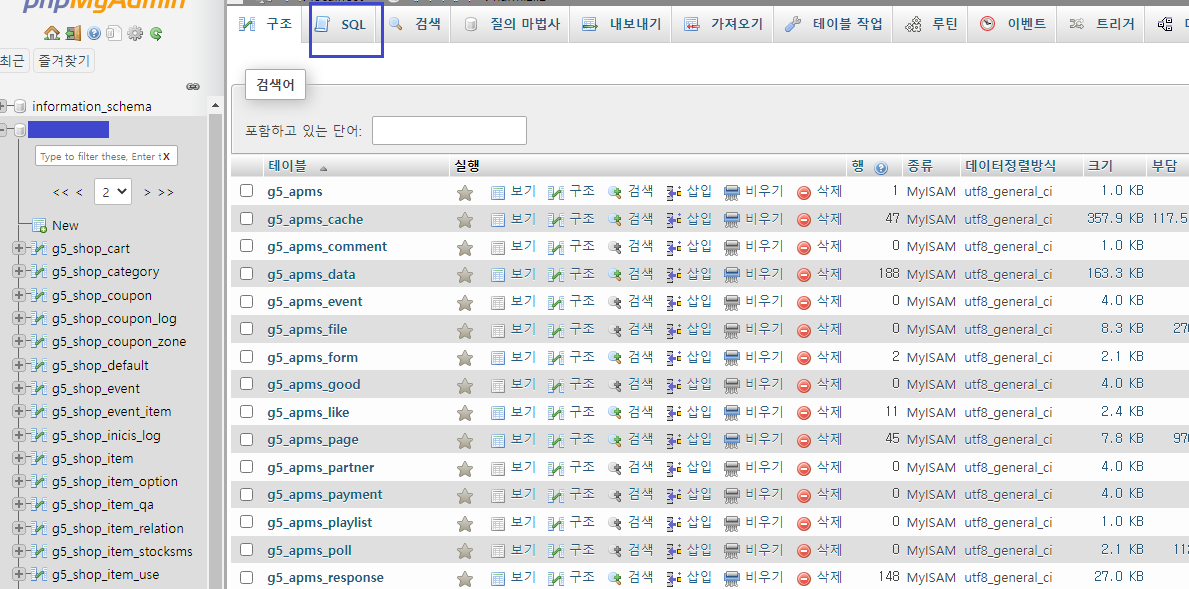Click the link chain icon in the navigation panel
Viewport: 1189px width, 589px height.
(193, 87)
